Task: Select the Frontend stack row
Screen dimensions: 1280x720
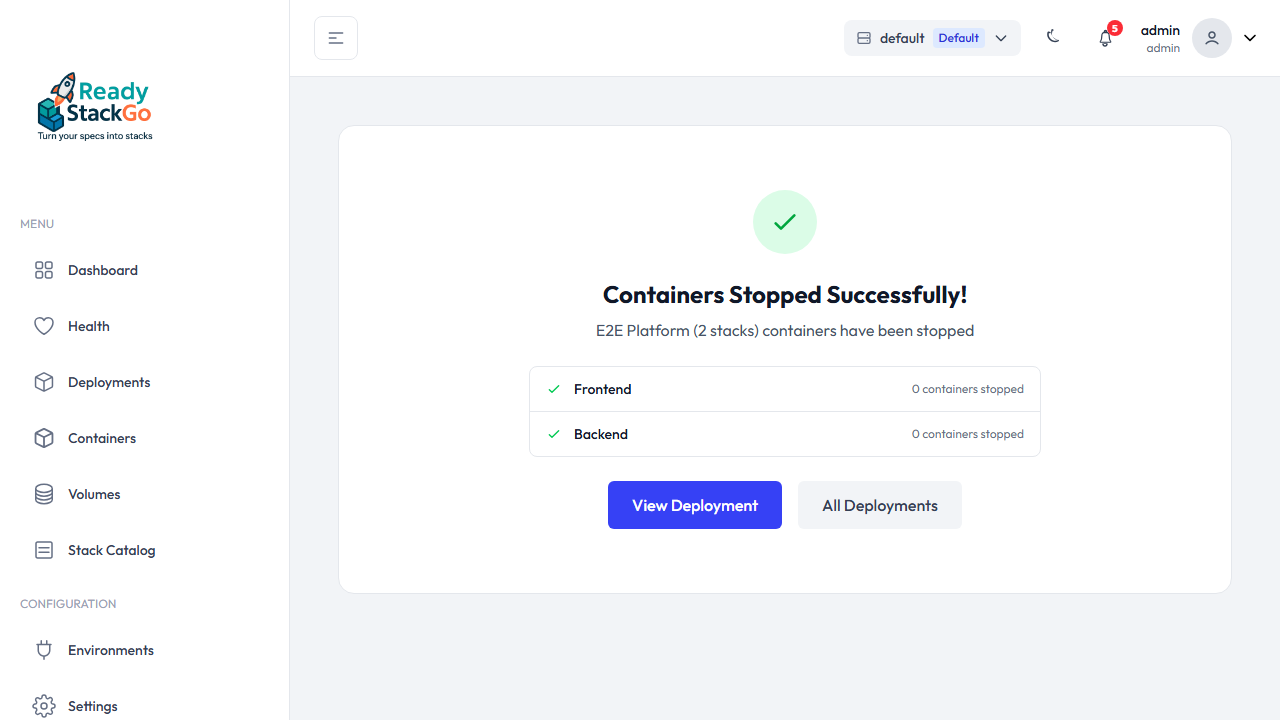Action: (x=785, y=389)
